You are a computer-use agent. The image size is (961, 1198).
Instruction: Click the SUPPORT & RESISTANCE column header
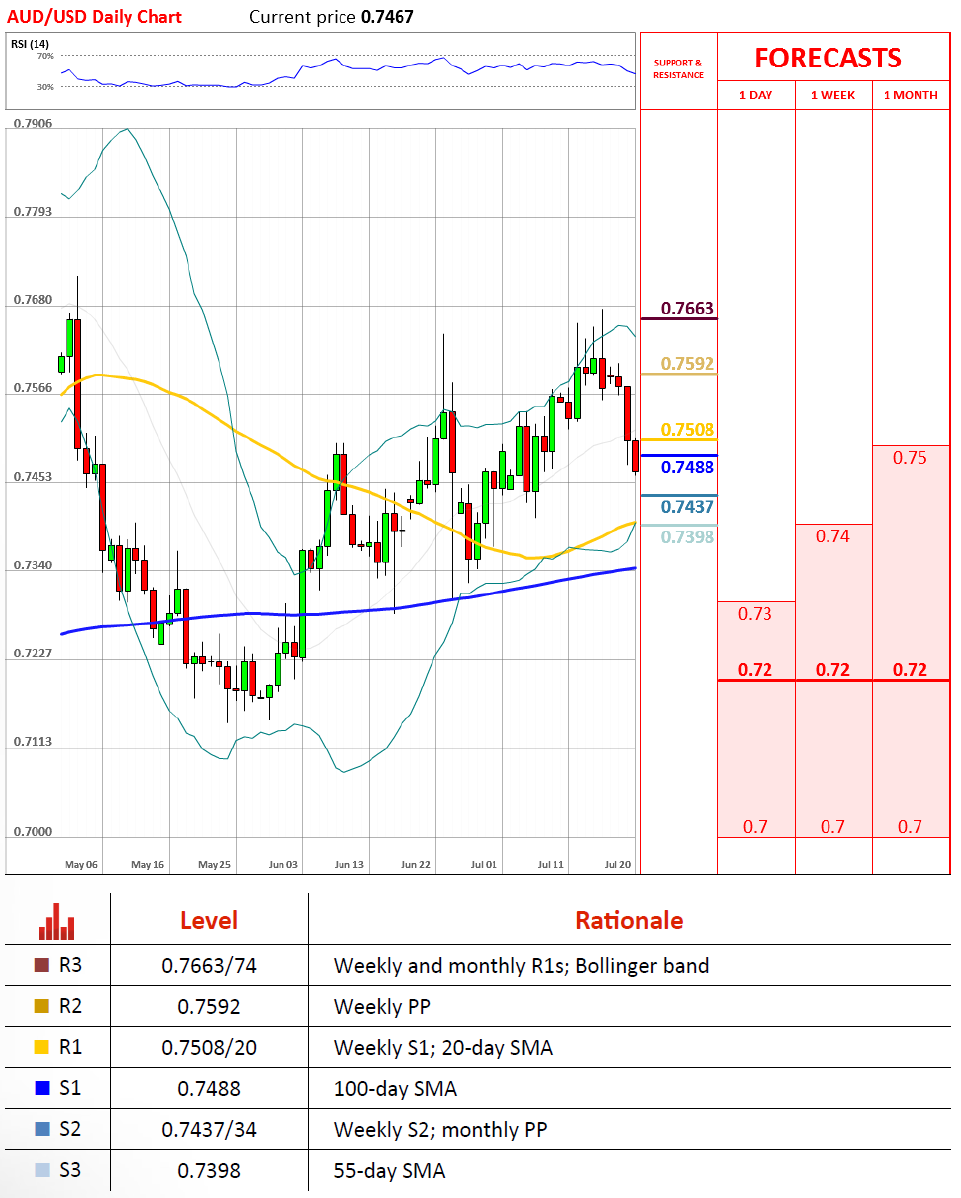tap(678, 69)
